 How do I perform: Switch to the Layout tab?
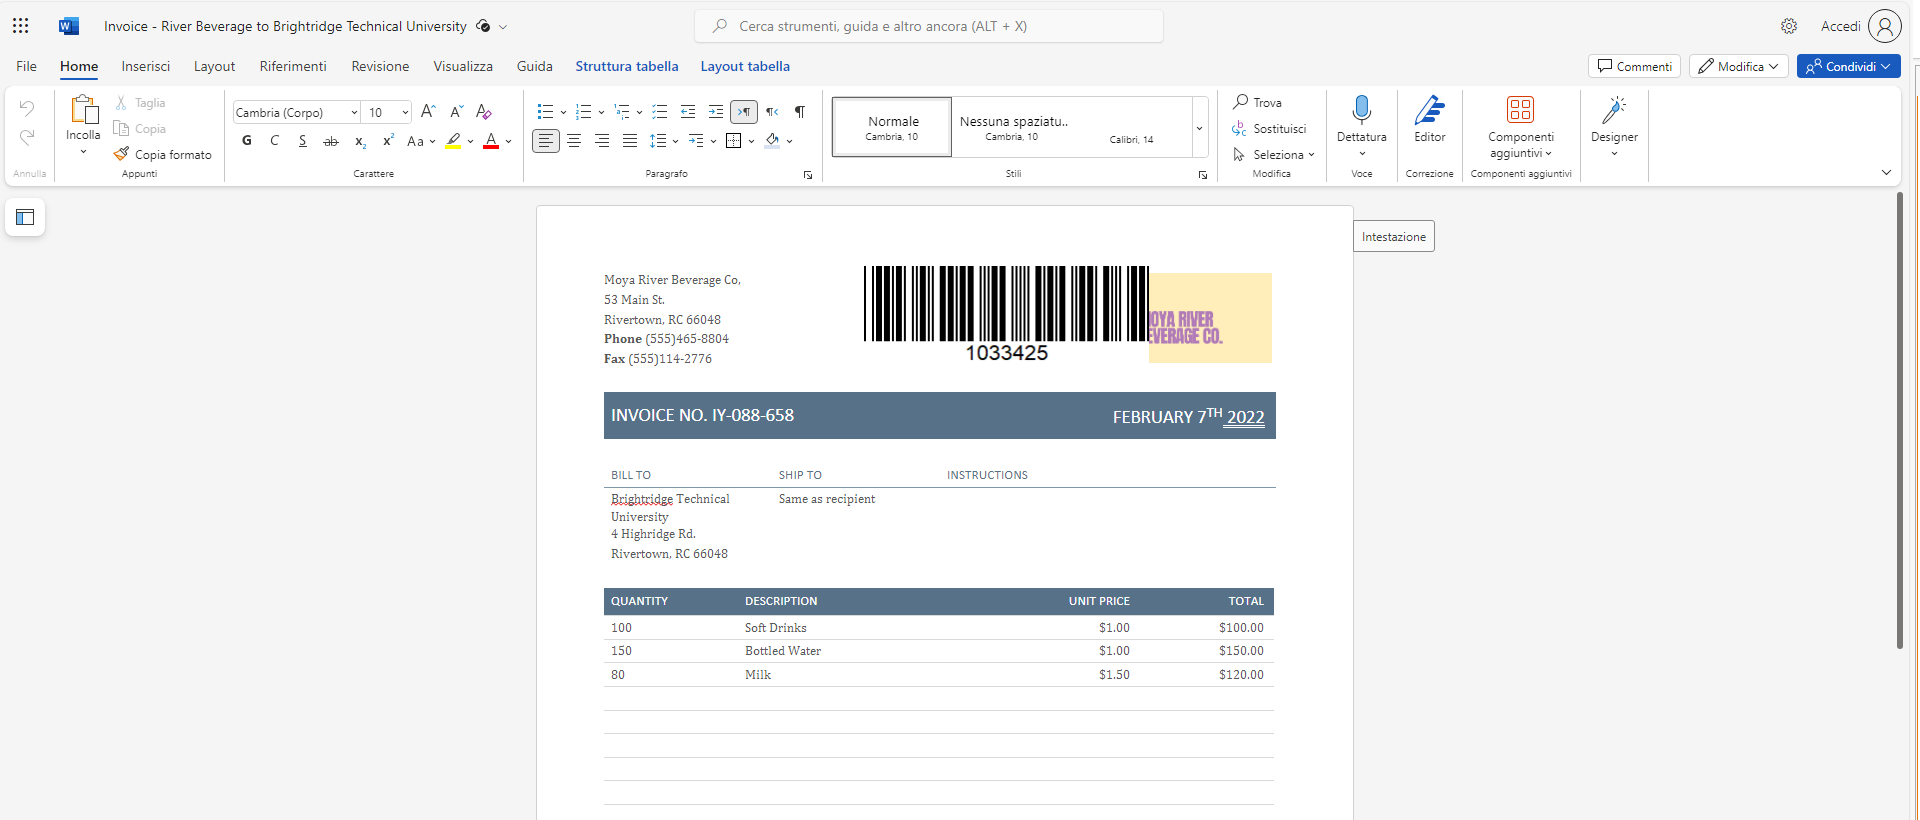(x=215, y=66)
